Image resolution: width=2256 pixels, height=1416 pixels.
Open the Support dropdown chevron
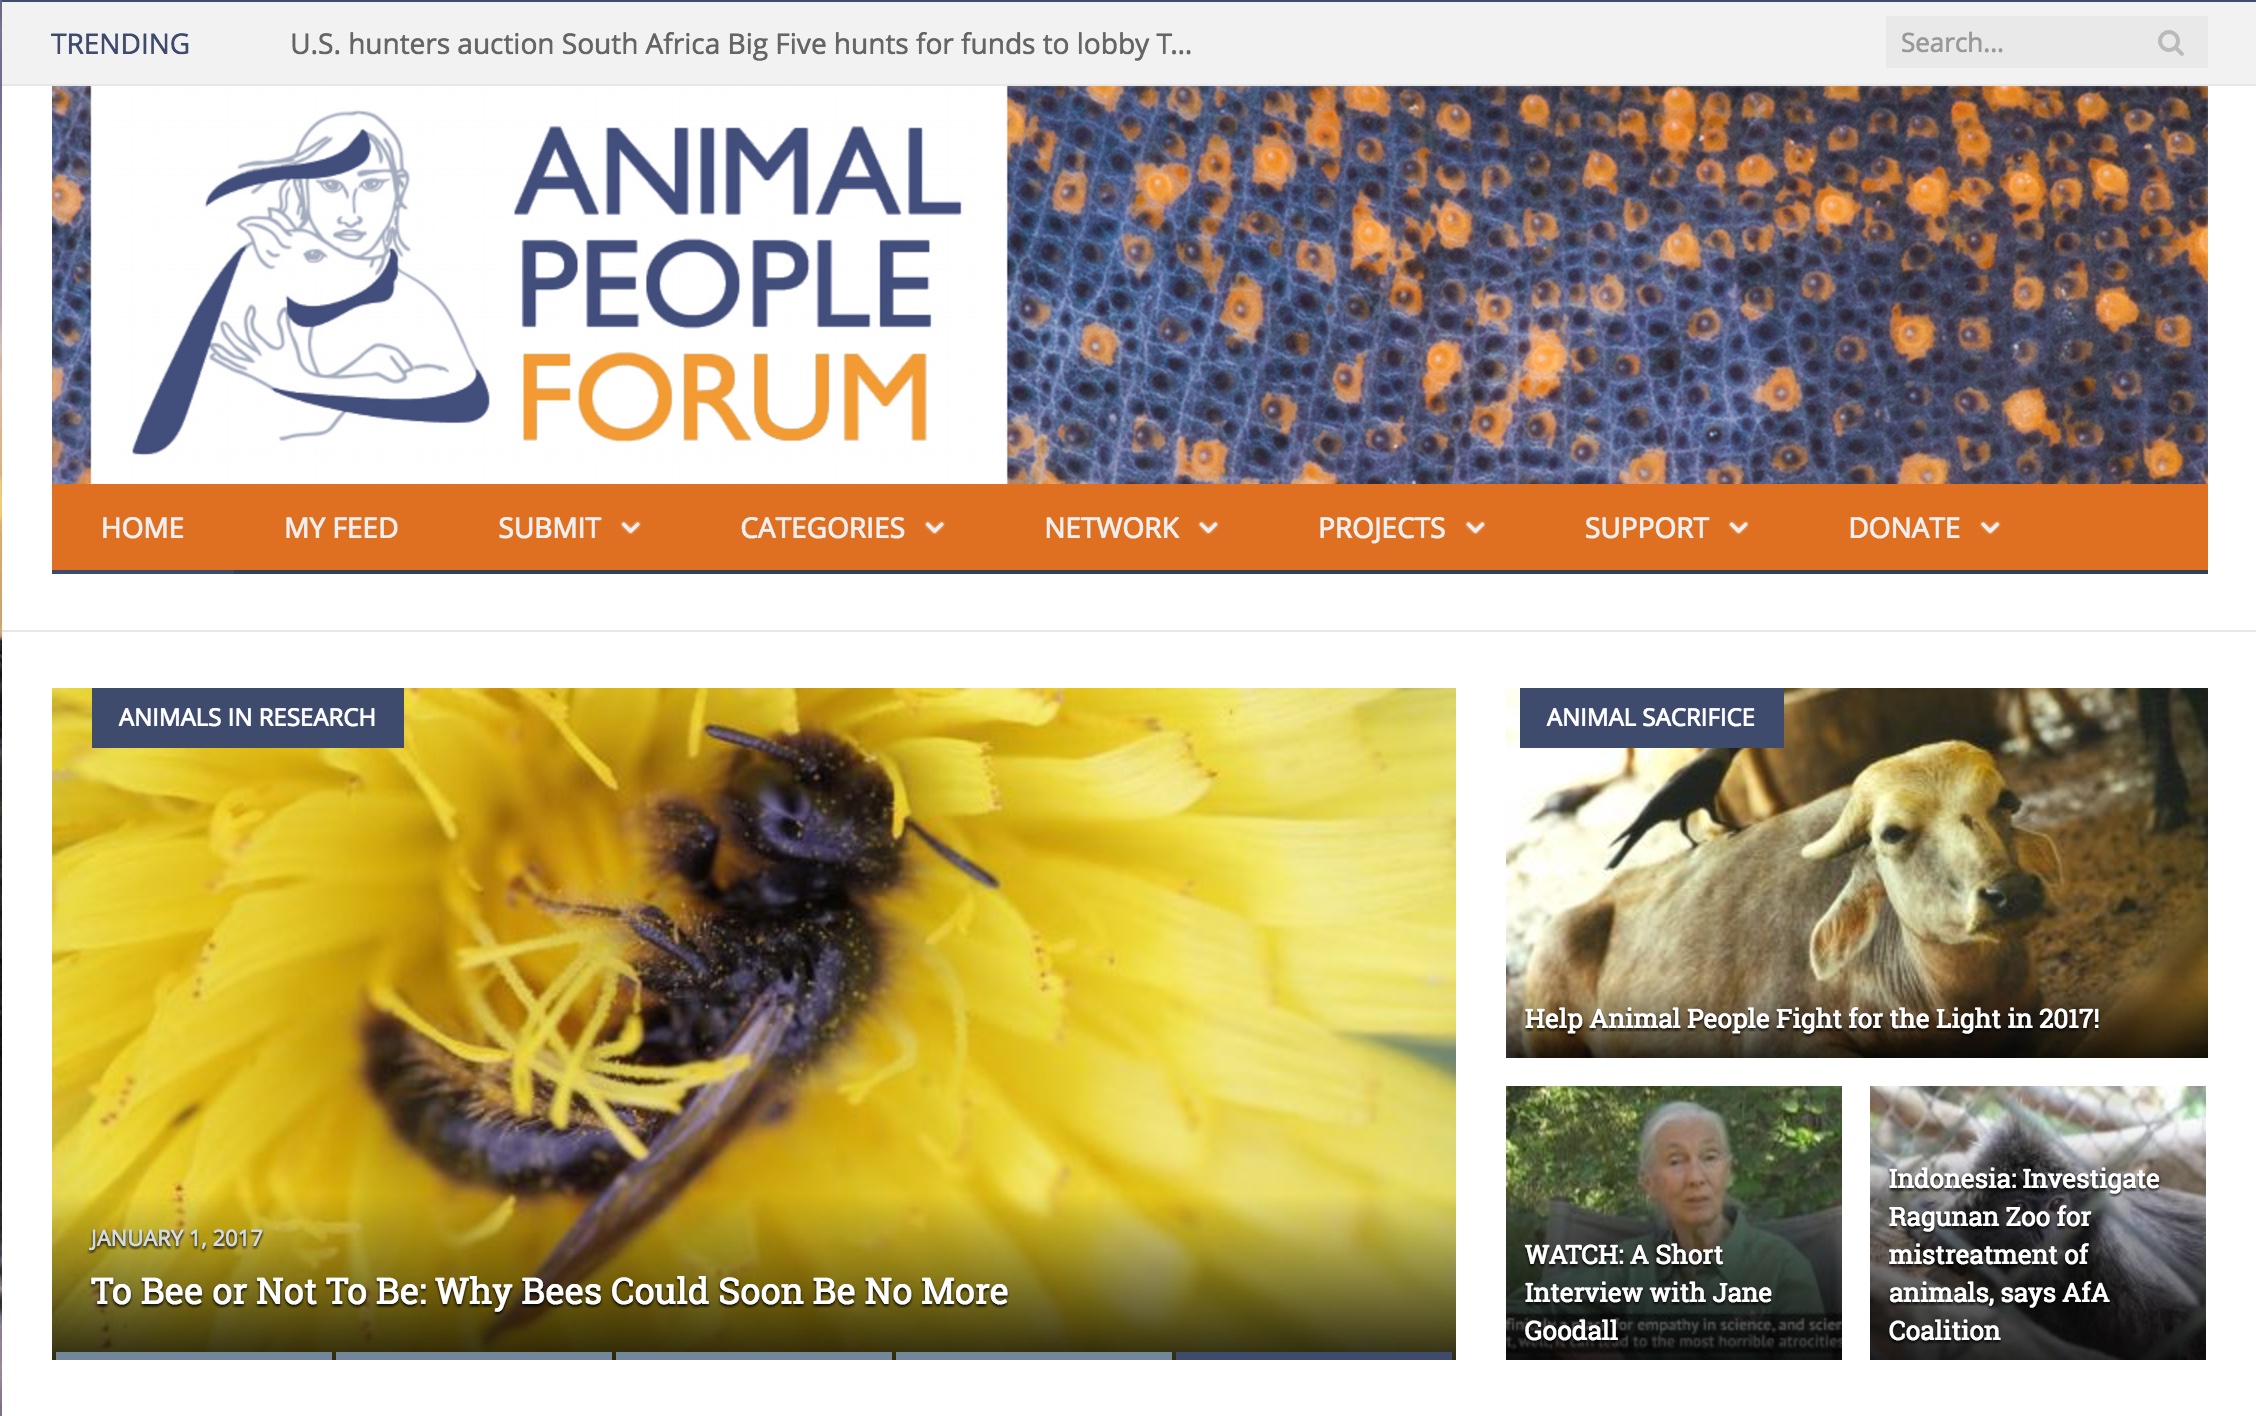click(x=1738, y=528)
